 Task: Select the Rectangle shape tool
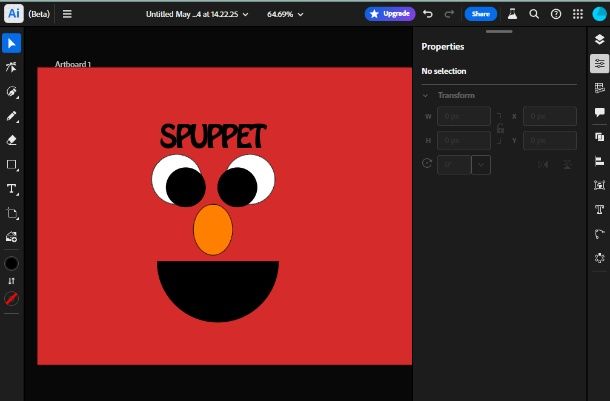[x=12, y=165]
